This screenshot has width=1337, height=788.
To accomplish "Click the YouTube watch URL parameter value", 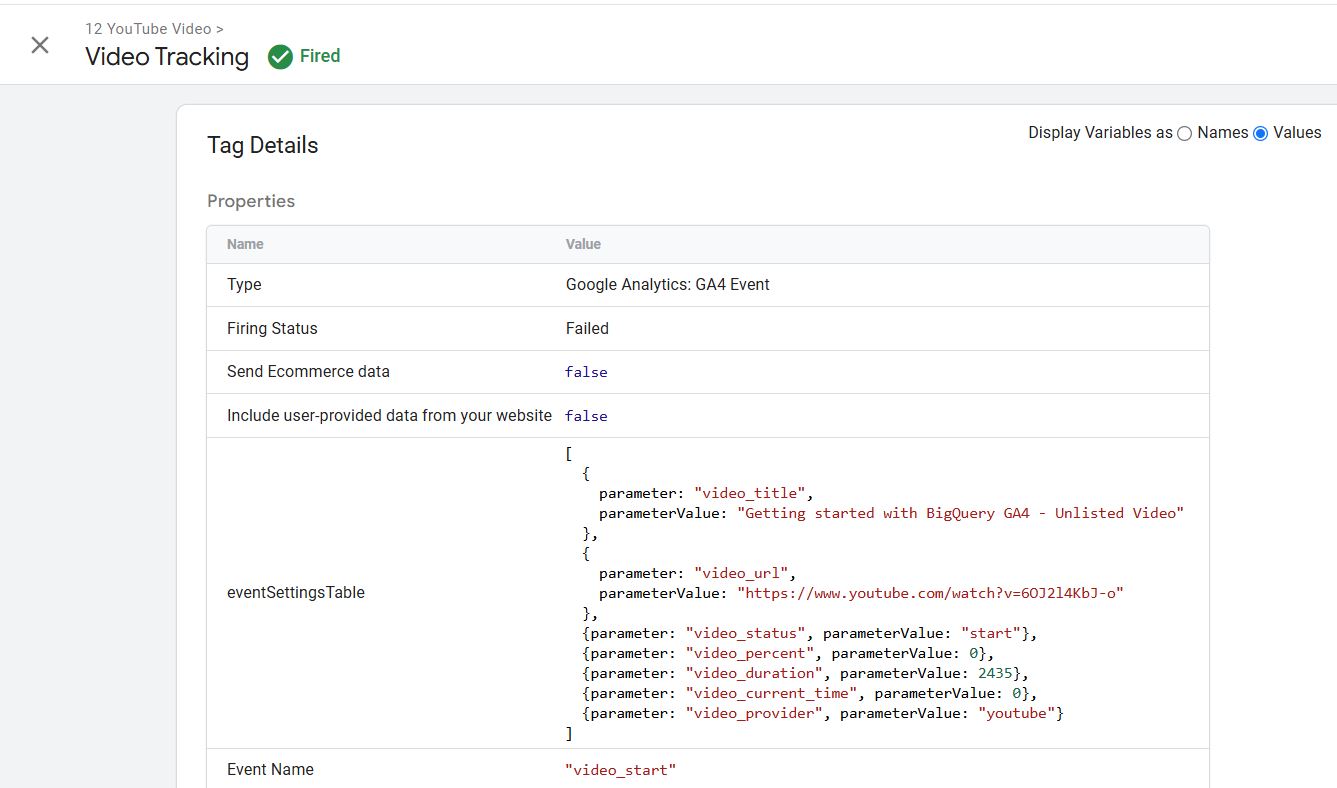I will (930, 593).
